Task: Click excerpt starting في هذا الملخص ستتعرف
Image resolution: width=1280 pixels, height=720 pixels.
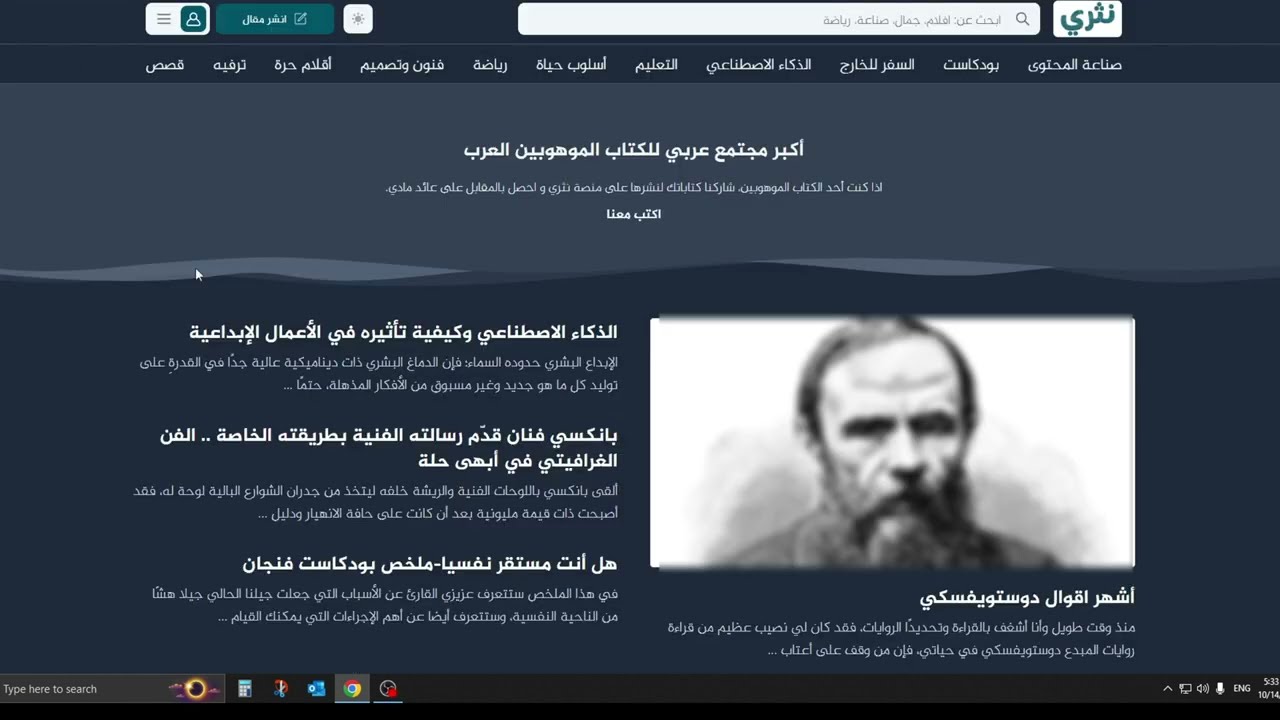Action: (385, 606)
